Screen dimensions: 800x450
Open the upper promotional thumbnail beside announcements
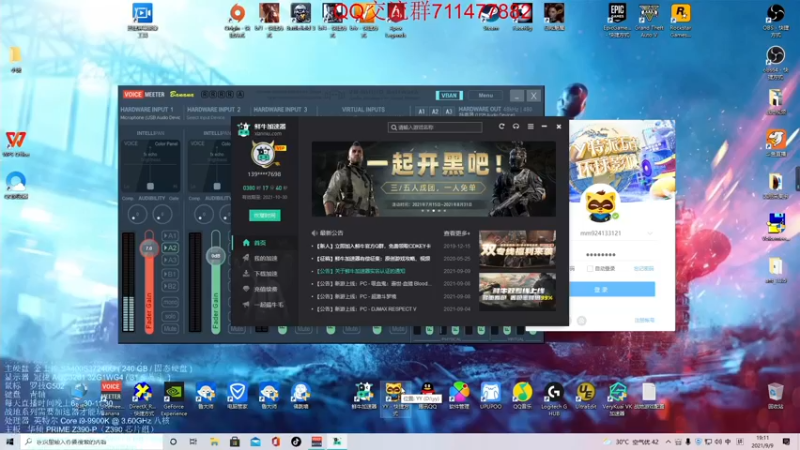517,248
